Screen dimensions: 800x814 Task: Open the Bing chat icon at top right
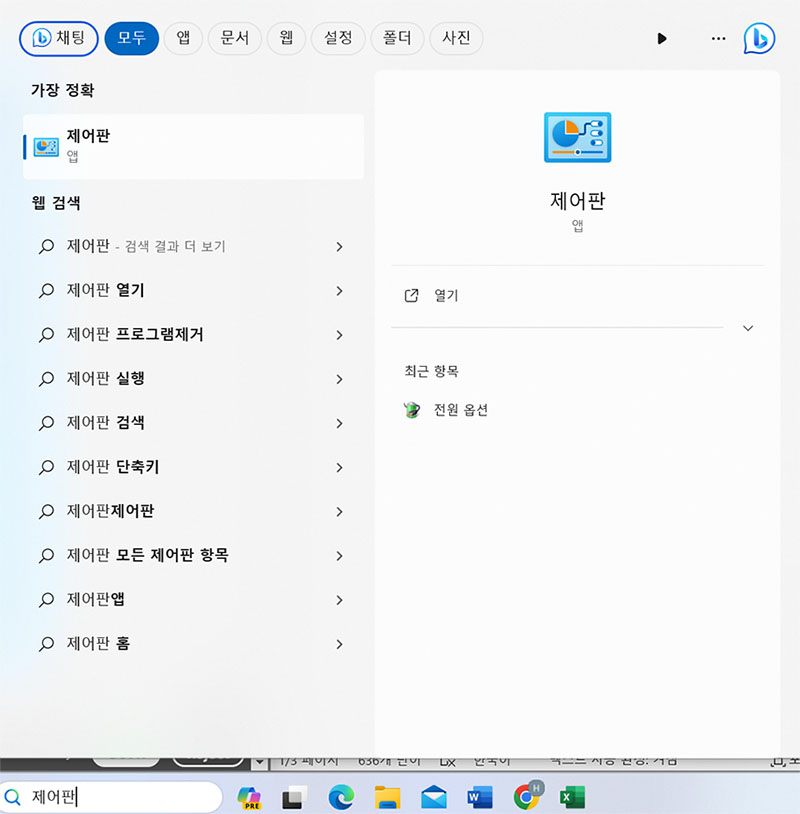759,38
